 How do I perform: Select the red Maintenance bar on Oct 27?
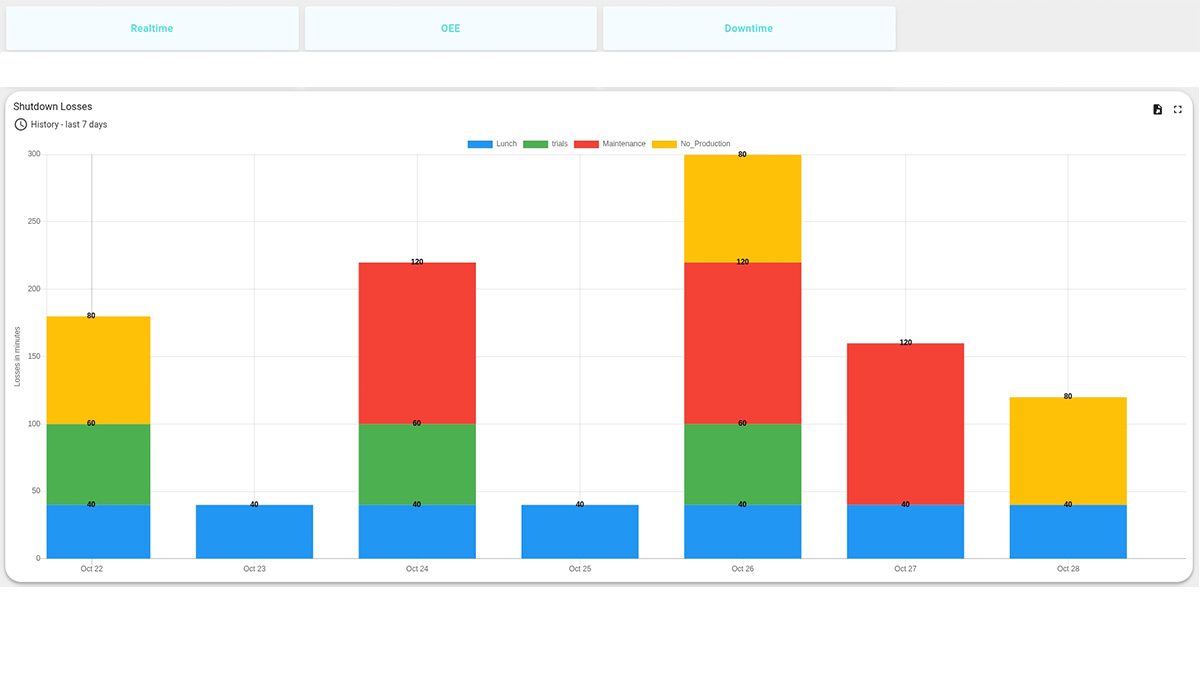coord(905,424)
